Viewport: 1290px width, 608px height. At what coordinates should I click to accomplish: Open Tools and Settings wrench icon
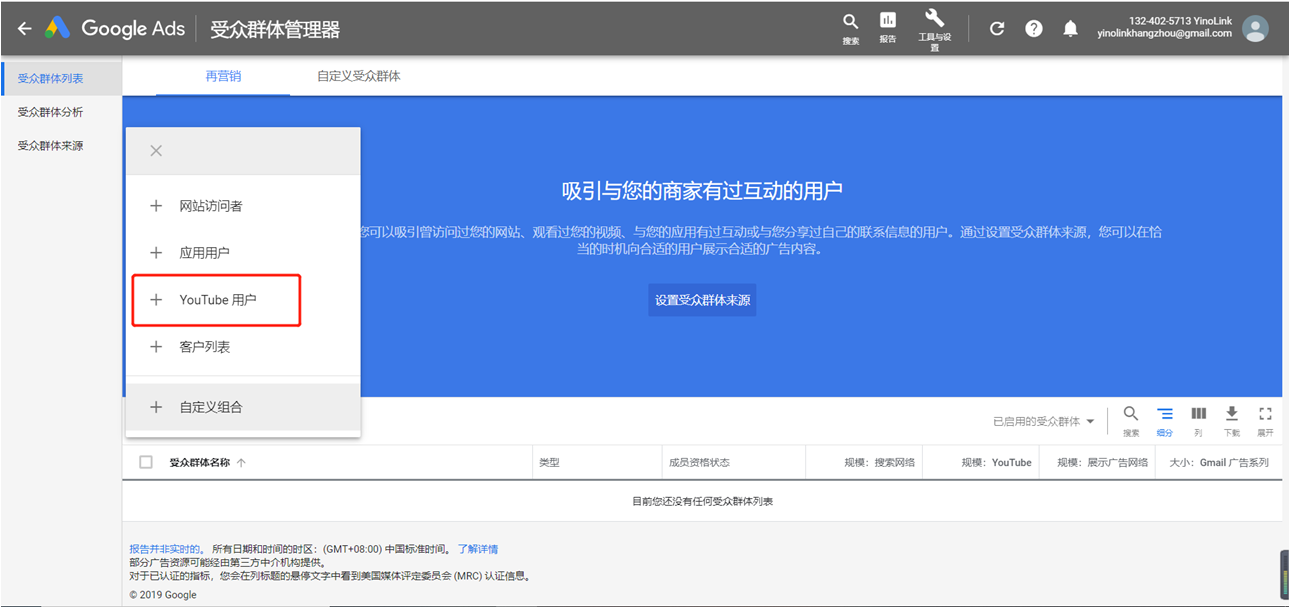(934, 20)
